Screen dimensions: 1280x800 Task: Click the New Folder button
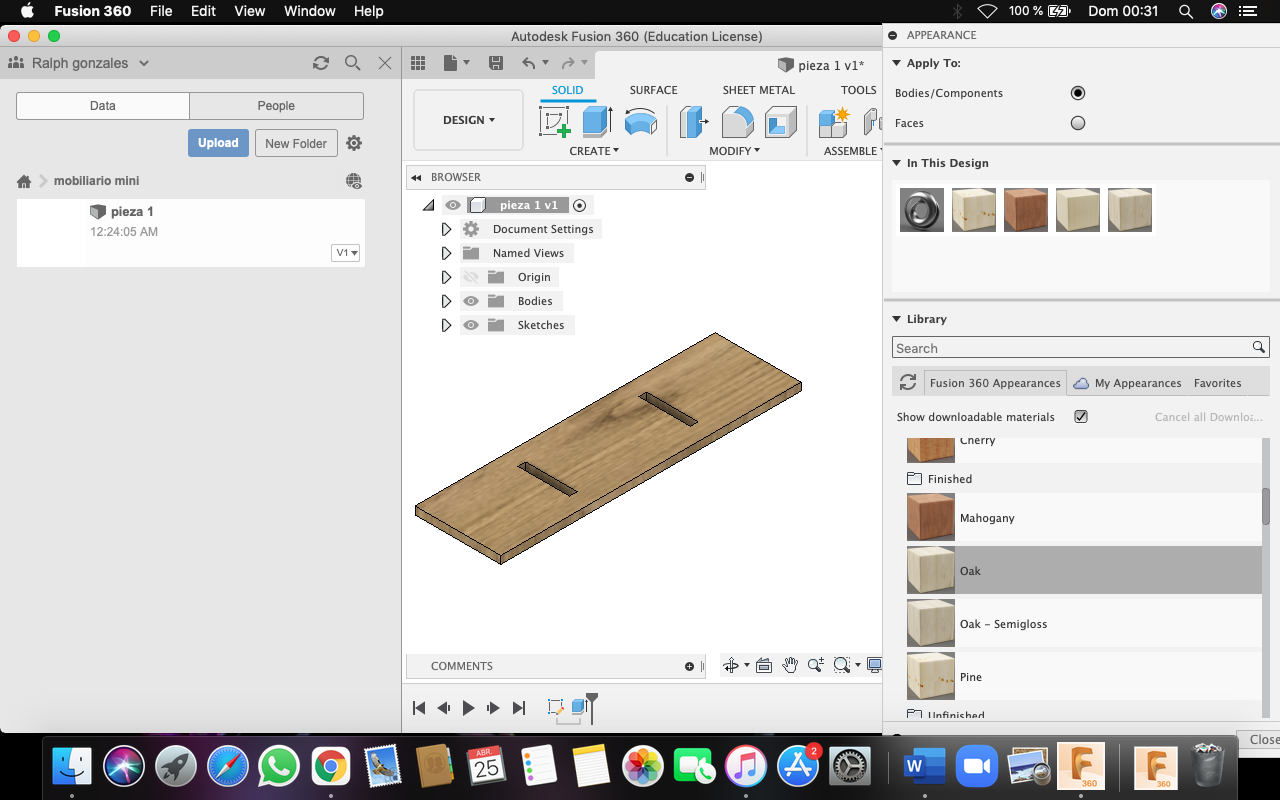tap(296, 143)
